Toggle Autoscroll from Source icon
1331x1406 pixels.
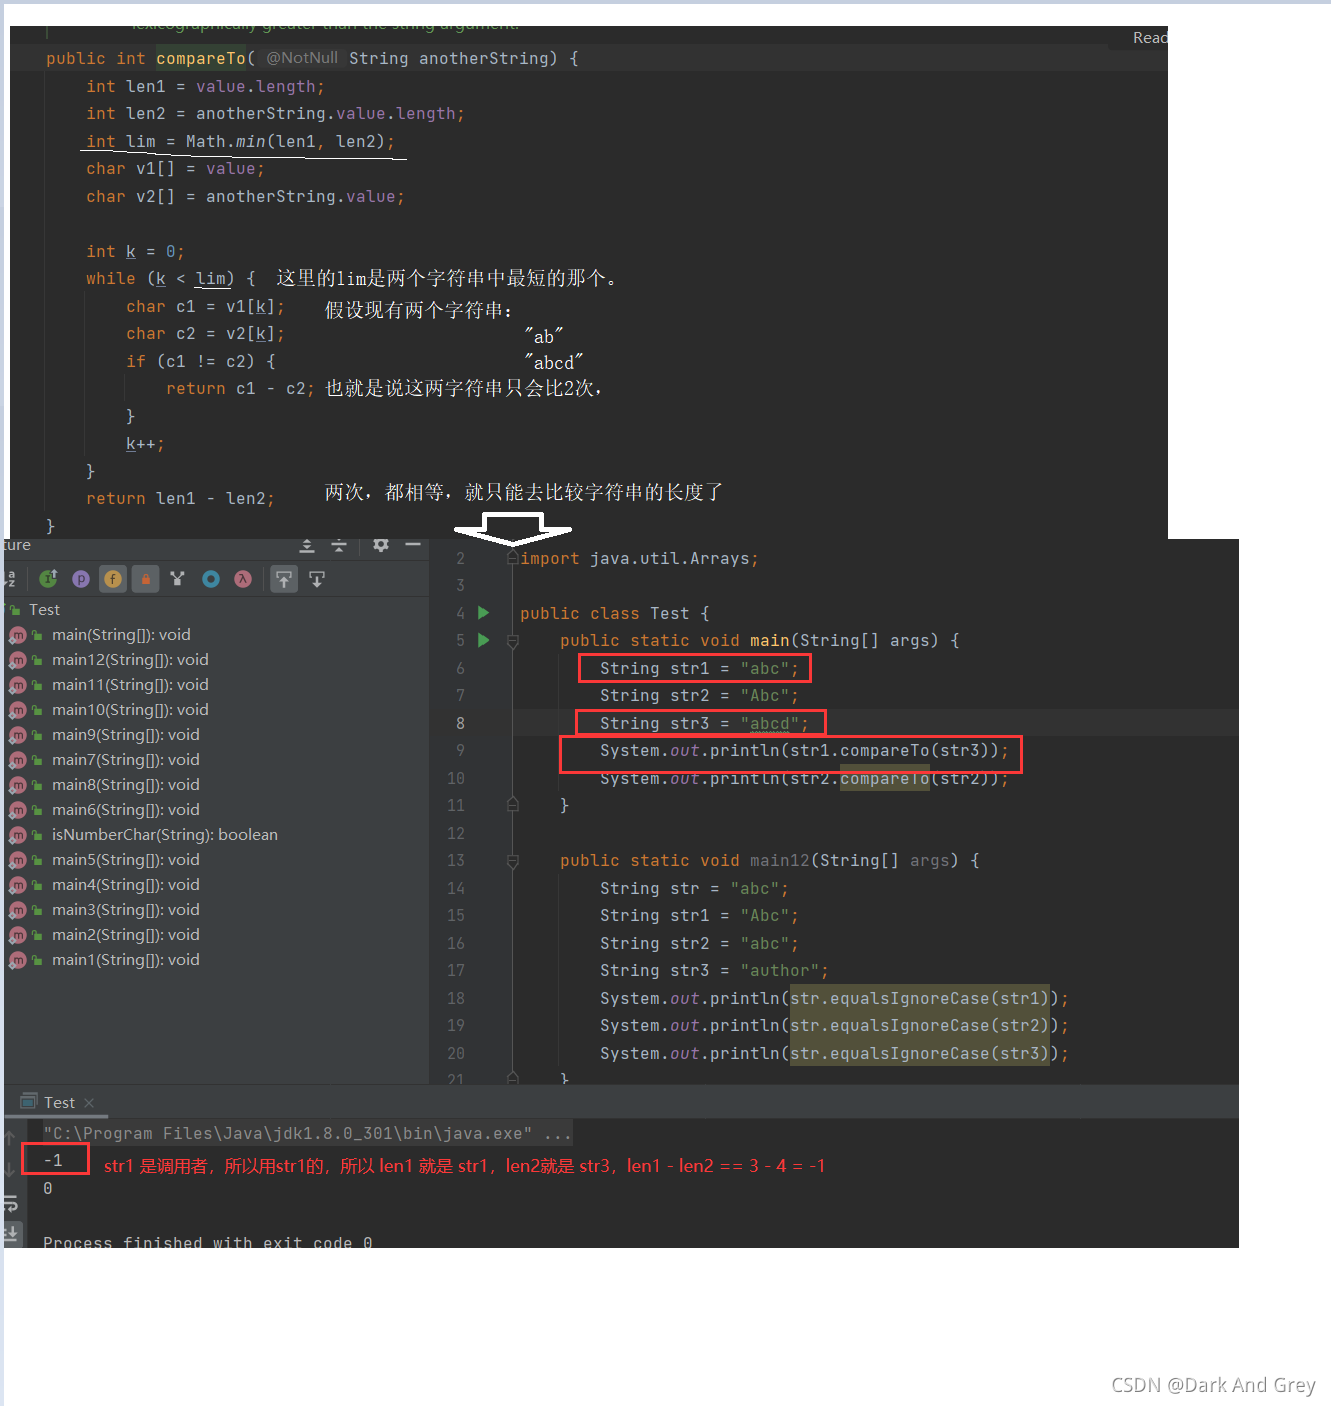317,579
